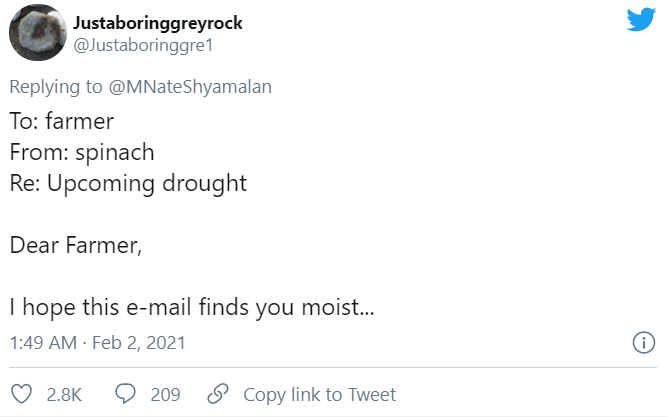Click the 'Re: Upcoming drought' line
The image size is (667, 417).
[127, 183]
